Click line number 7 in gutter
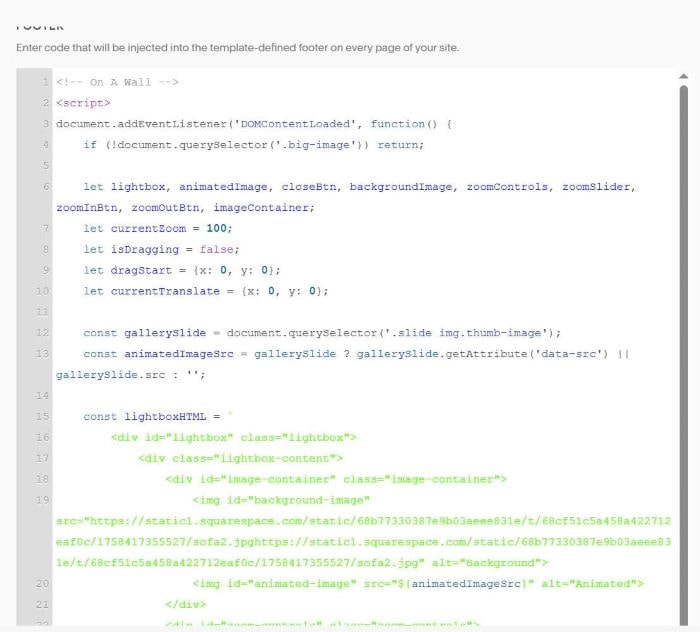The height and width of the screenshot is (632, 700). [x=45, y=229]
